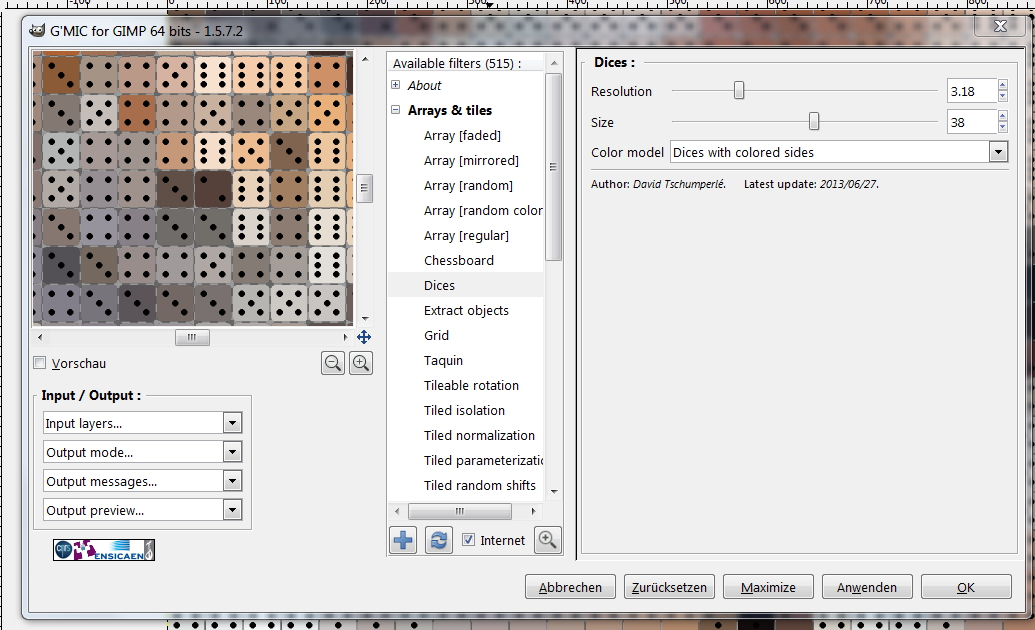Image resolution: width=1035 pixels, height=630 pixels.
Task: Open the Output mode dropdown
Action: (x=232, y=452)
